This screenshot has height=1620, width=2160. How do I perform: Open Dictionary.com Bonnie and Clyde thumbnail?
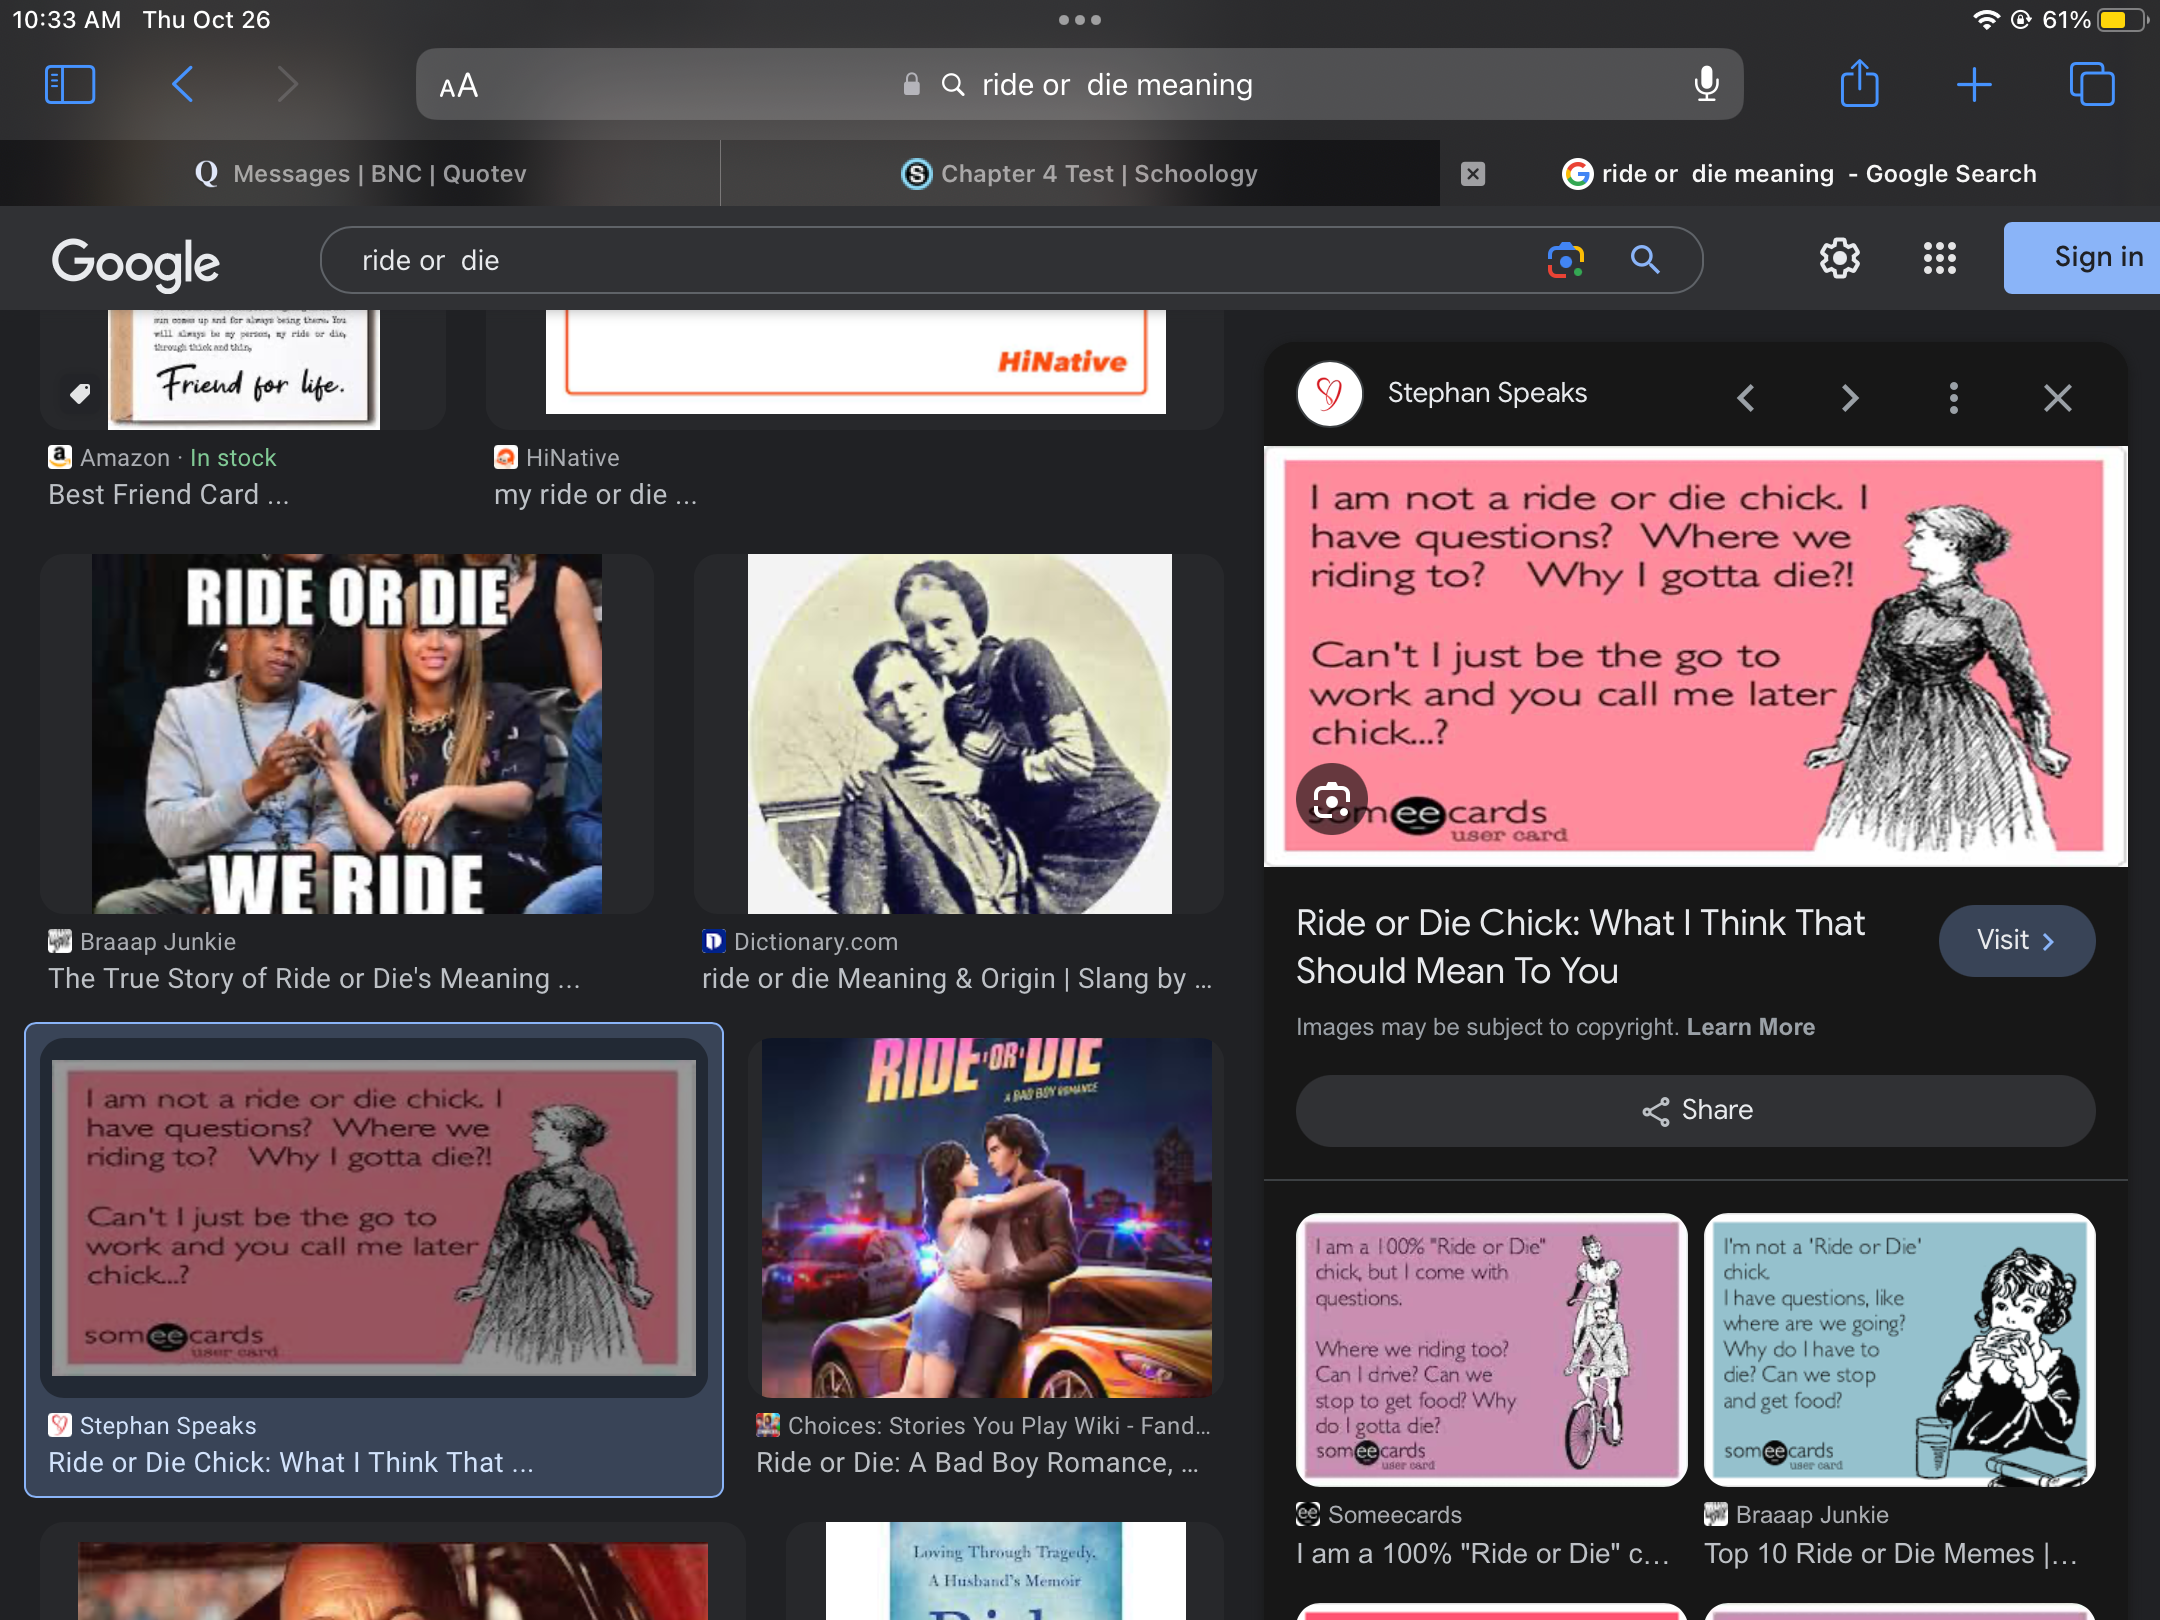pos(959,734)
